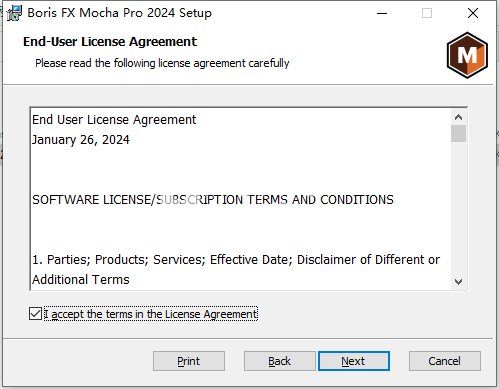499x389 pixels.
Task: Click the disabled maximize button
Action: pos(427,13)
